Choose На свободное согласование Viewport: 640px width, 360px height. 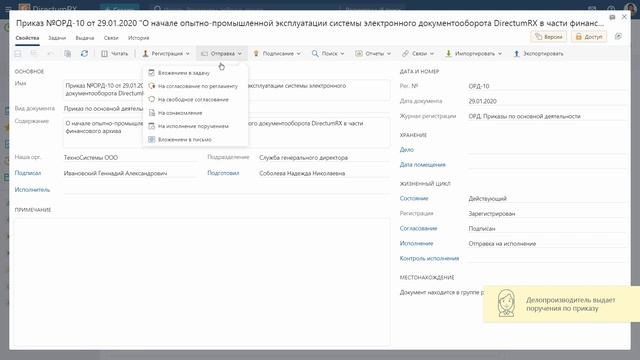[195, 100]
